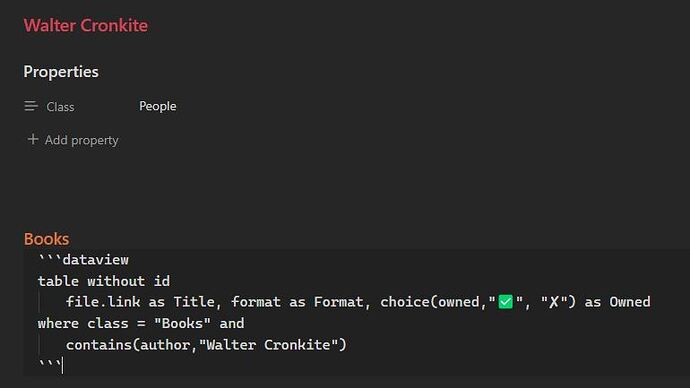Click the contains(author line in query
The image size is (690, 388).
[x=206, y=345]
